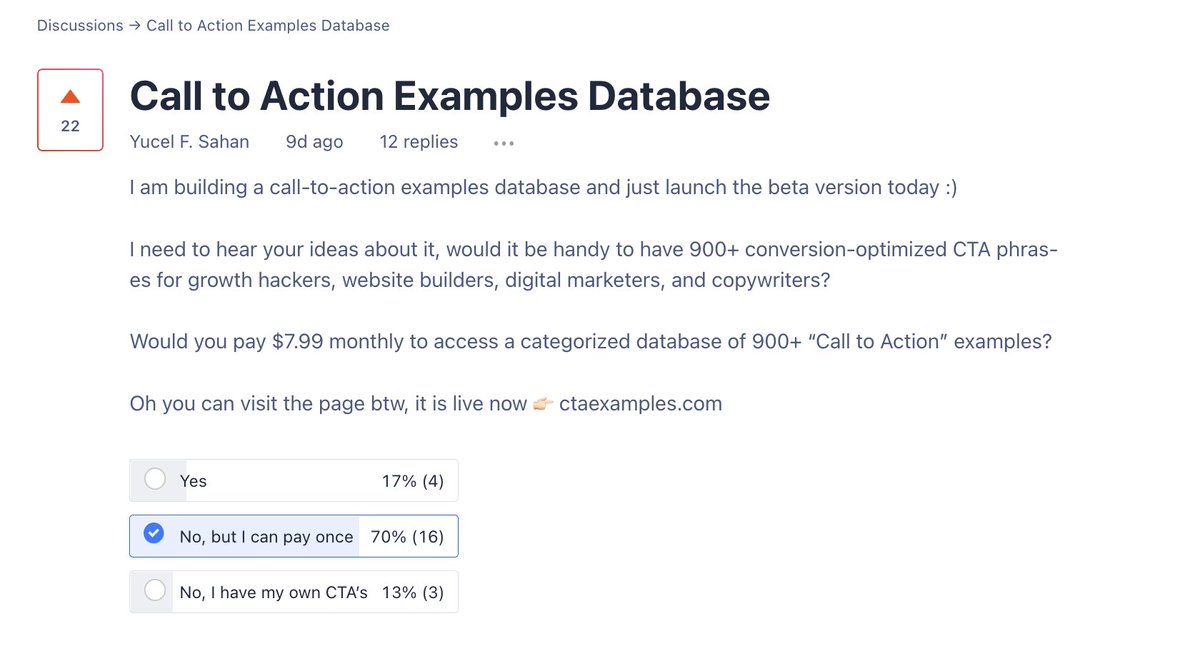Viewport: 1200px width, 651px height.
Task: Open the three-dot more options menu
Action: (x=504, y=143)
